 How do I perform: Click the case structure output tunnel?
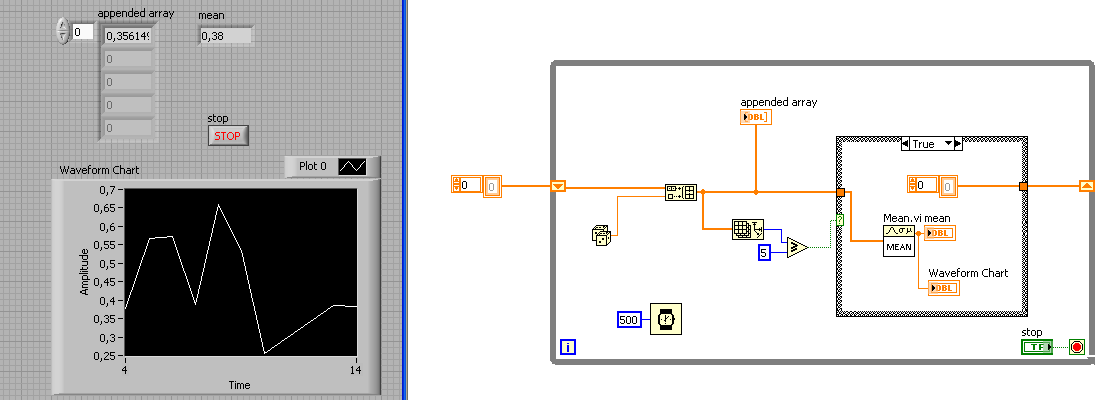(x=1023, y=187)
